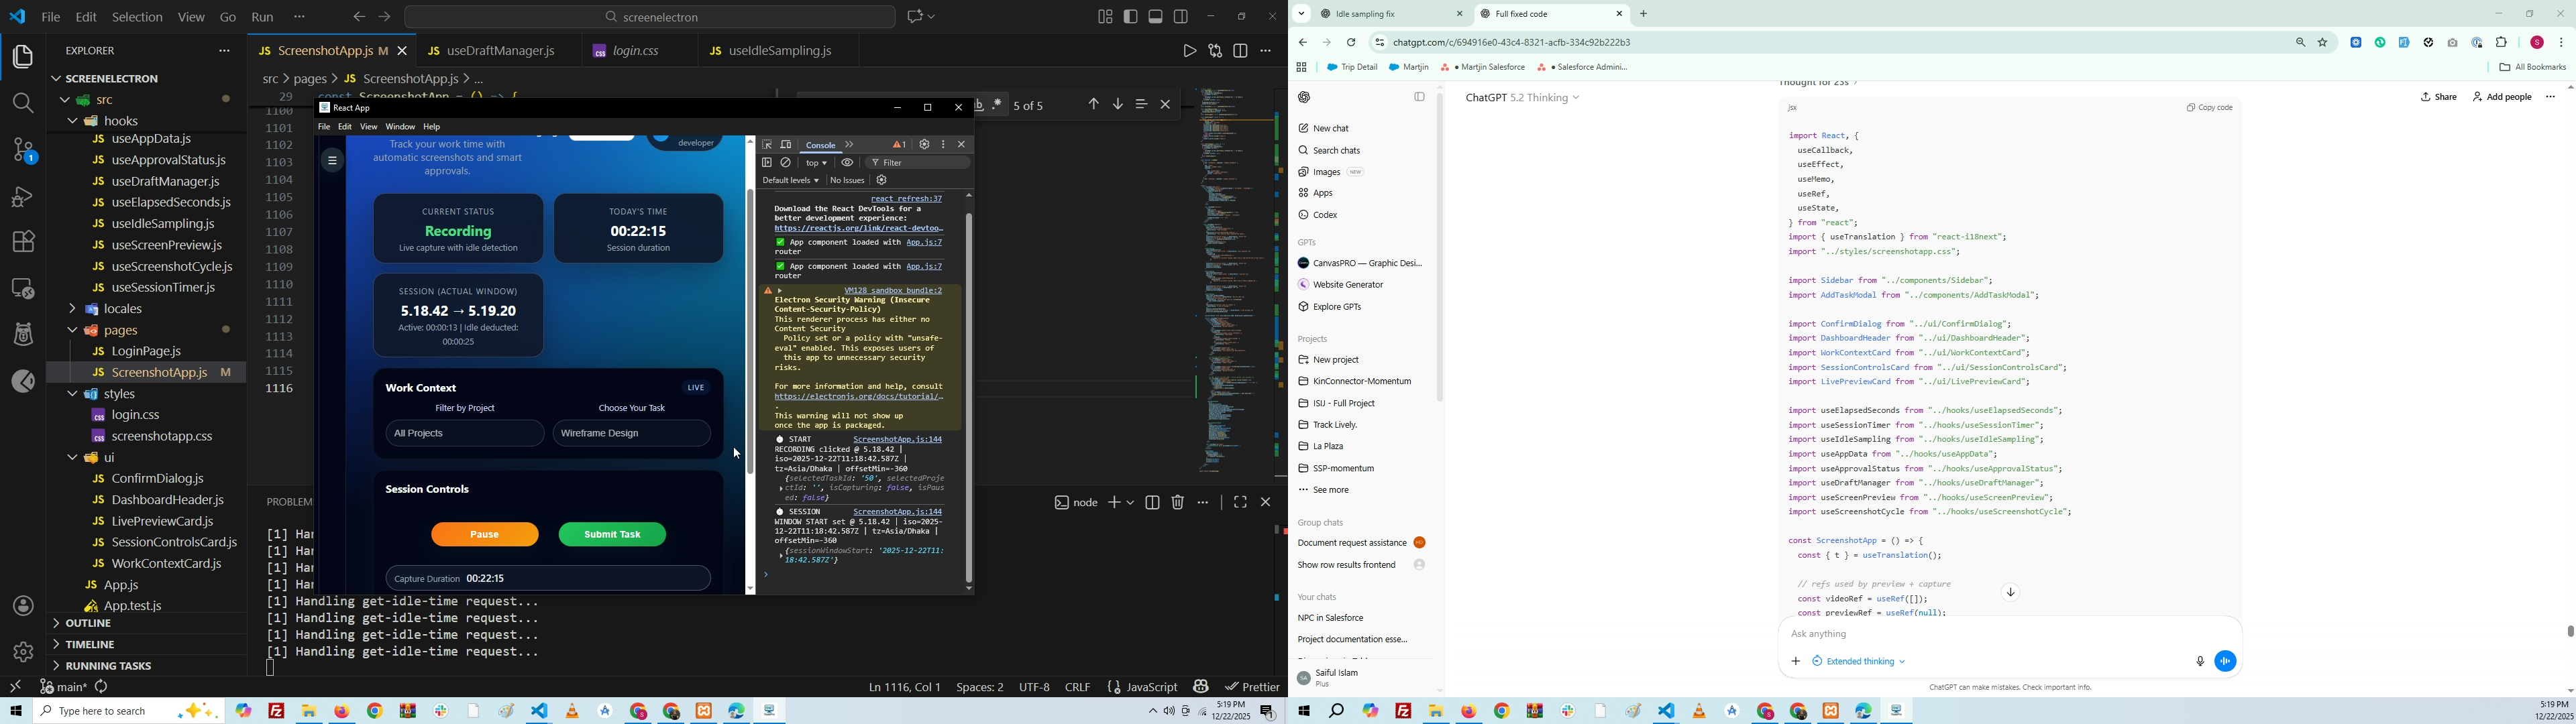This screenshot has height=724, width=2576.
Task: Select the inspect element tool in DevTools
Action: [x=767, y=145]
